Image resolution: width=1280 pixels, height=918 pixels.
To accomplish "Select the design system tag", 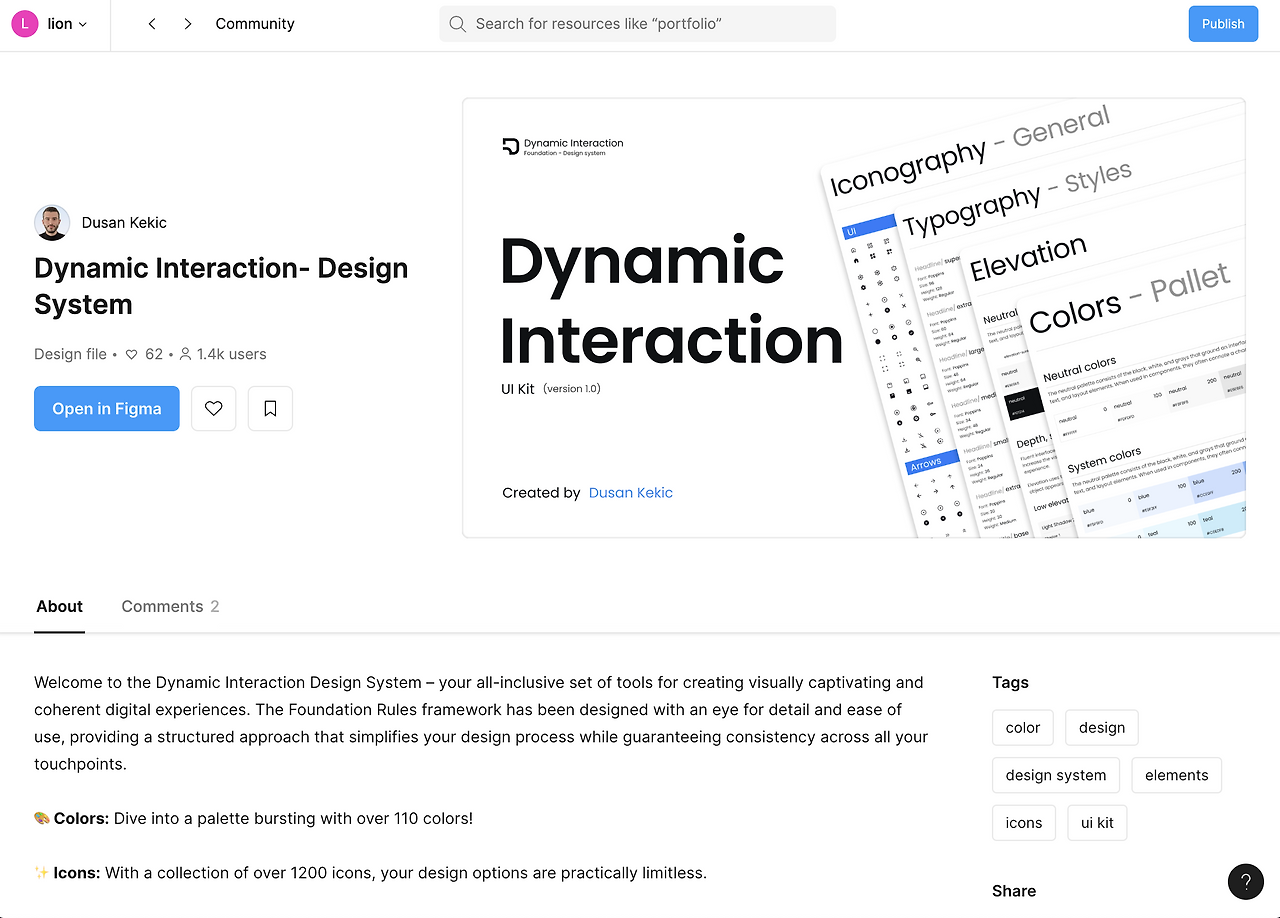I will tap(1056, 775).
